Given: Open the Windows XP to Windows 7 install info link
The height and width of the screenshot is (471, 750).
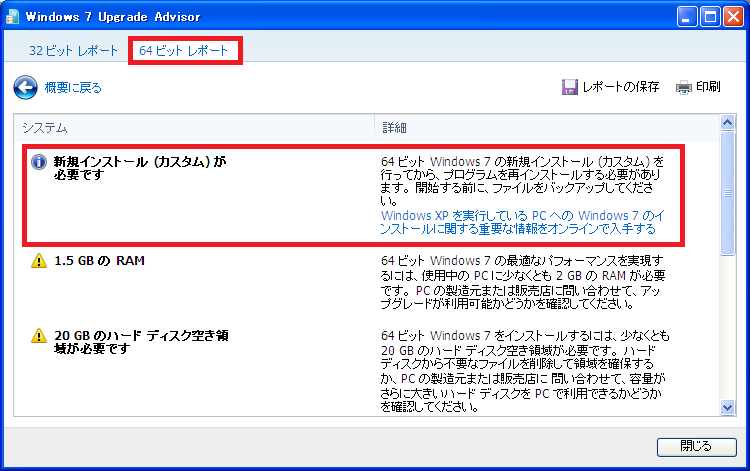Looking at the screenshot, I should click(x=522, y=222).
